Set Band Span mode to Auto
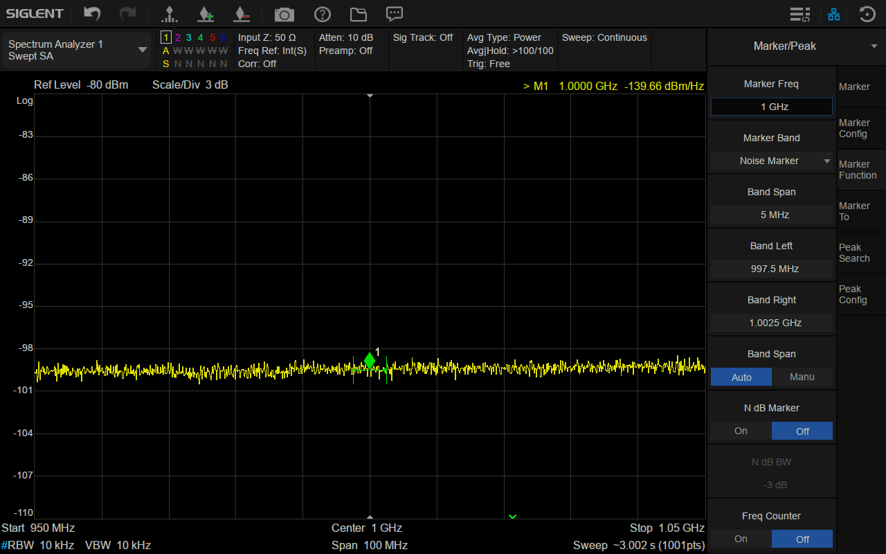 [x=741, y=377]
